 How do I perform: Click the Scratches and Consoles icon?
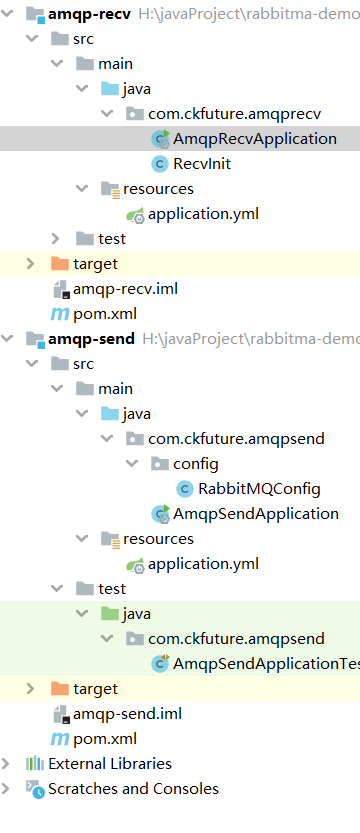point(36,789)
